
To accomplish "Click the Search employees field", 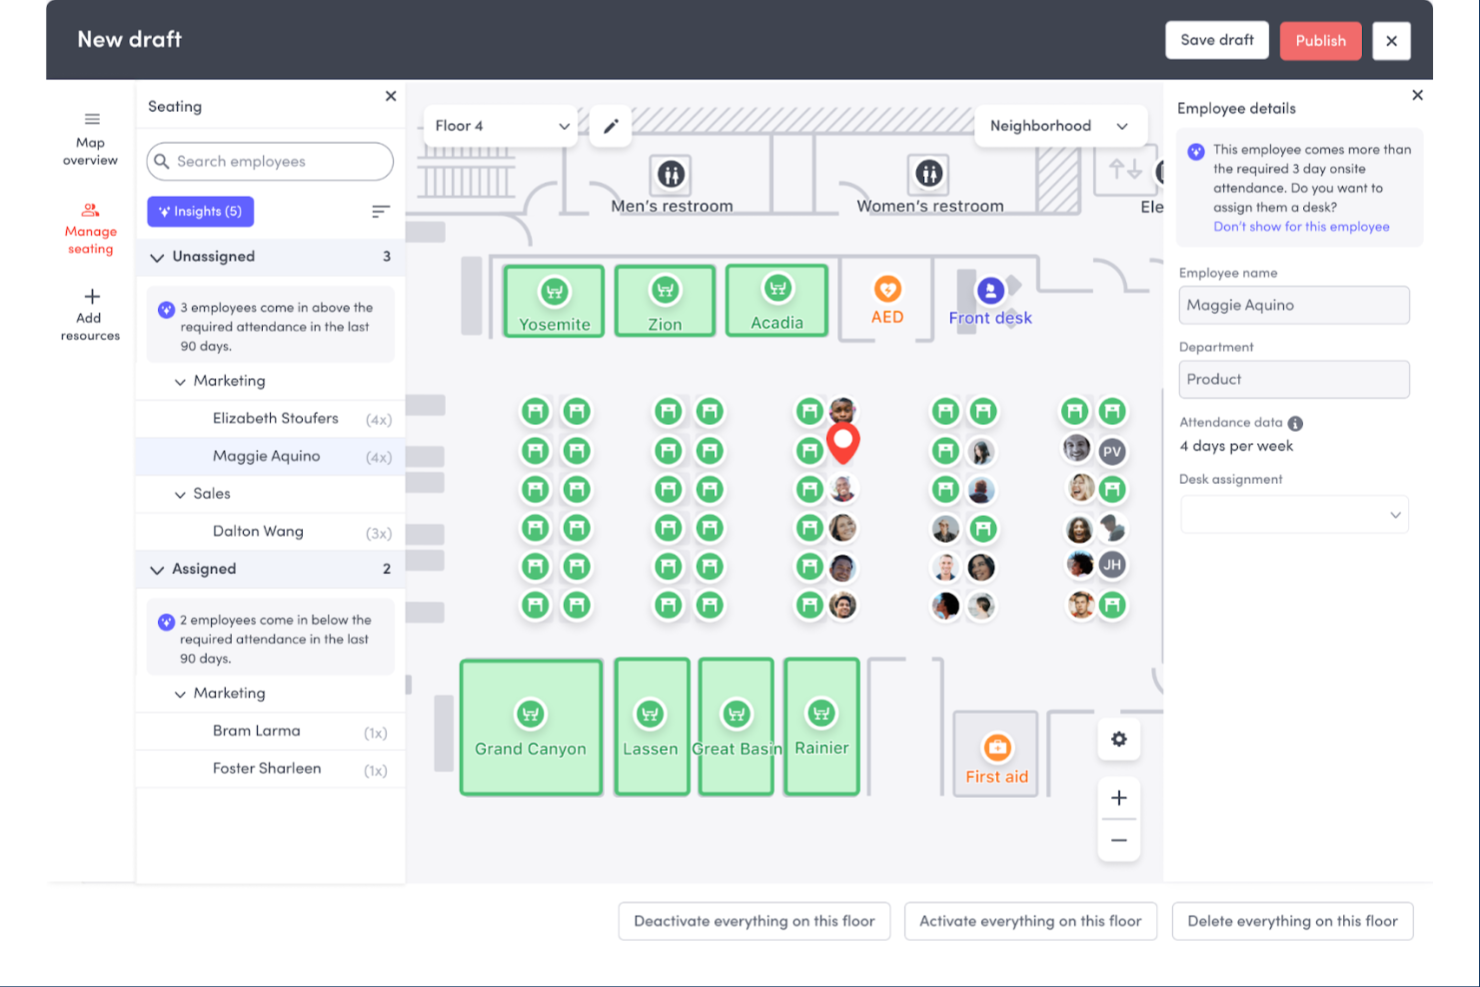I will [x=269, y=161].
